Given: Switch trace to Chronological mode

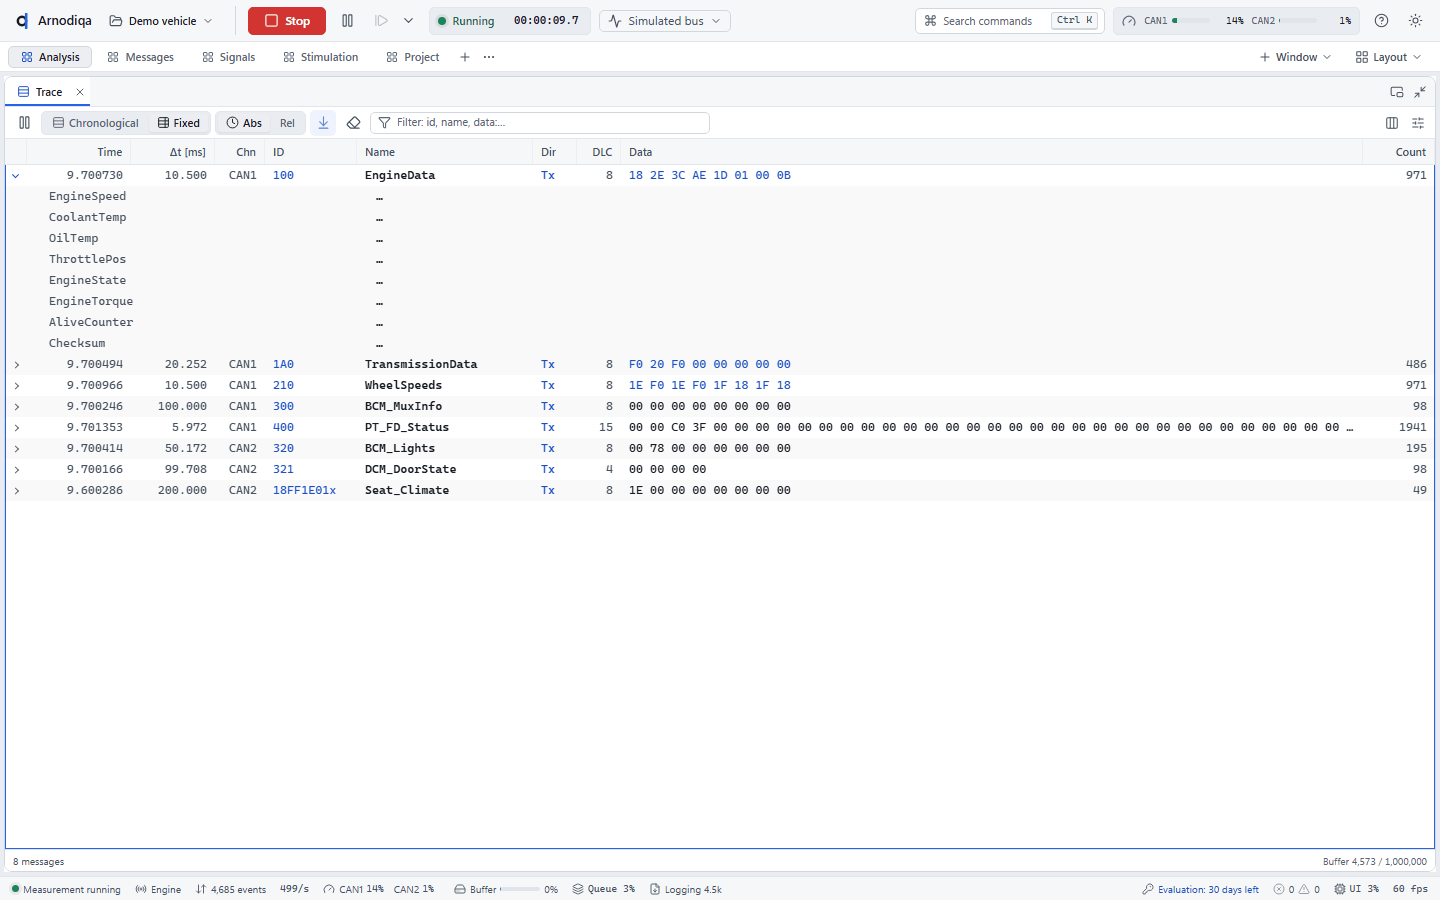Looking at the screenshot, I should [96, 123].
